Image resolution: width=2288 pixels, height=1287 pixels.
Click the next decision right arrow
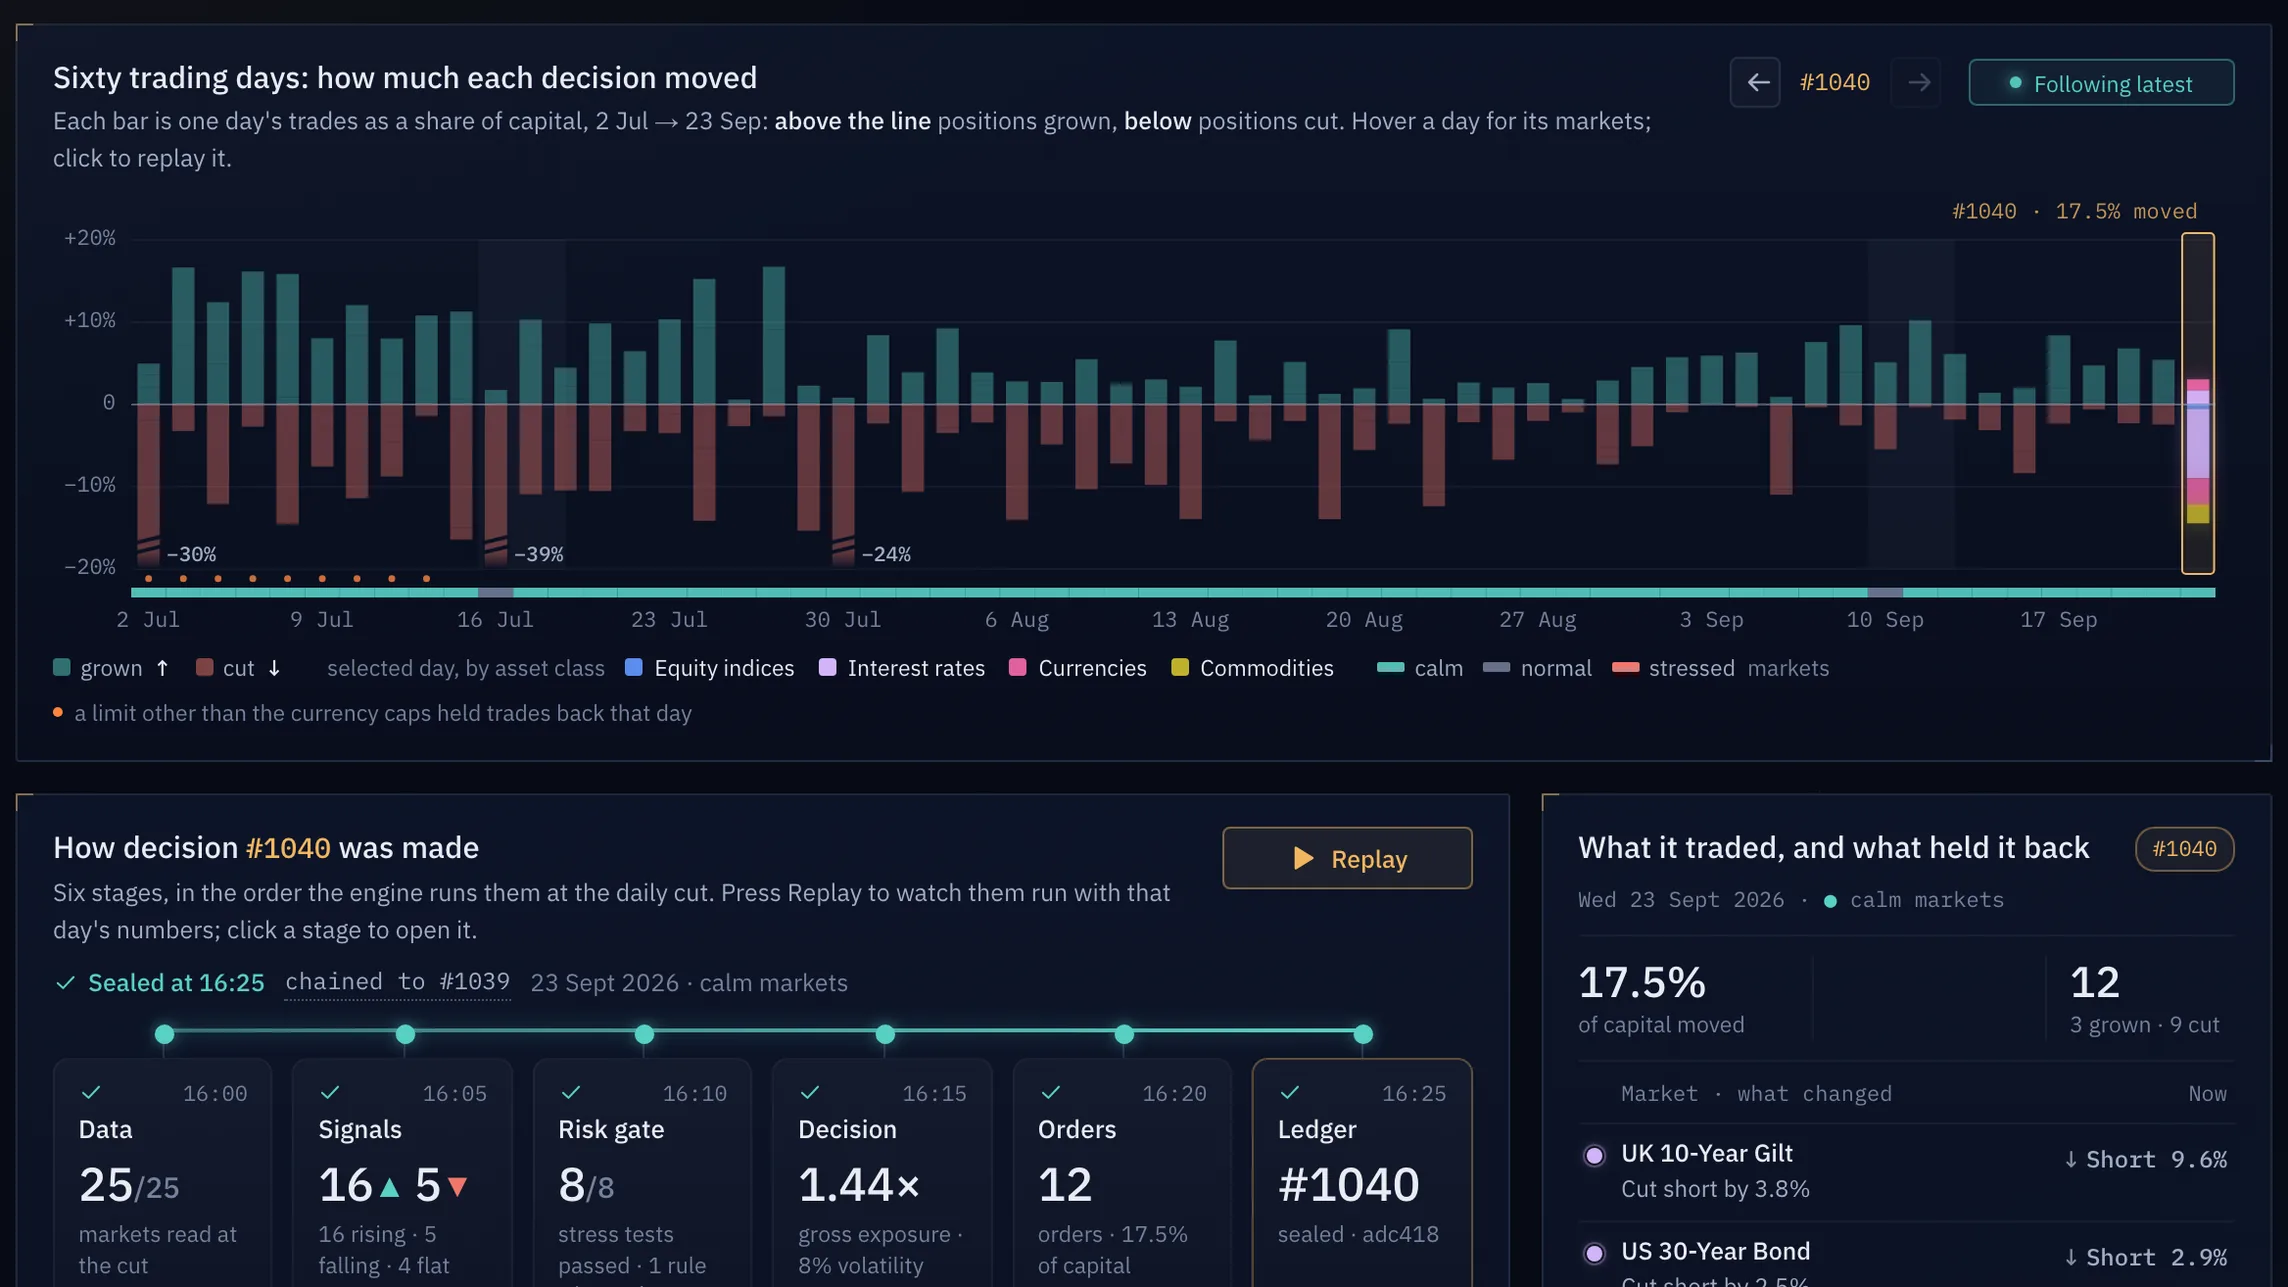point(1917,83)
